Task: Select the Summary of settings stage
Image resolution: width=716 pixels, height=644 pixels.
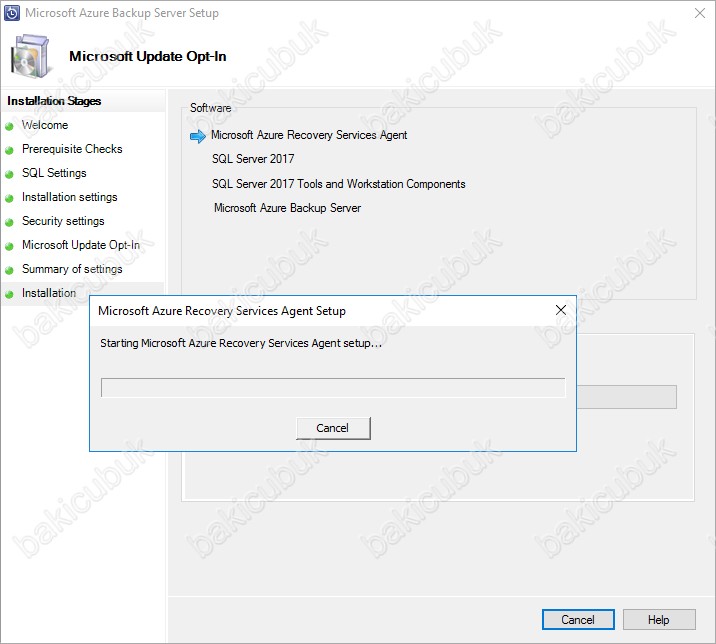Action: (72, 269)
